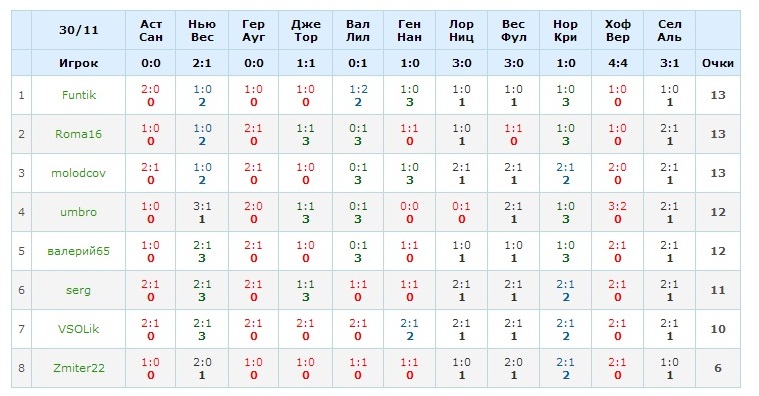Viewport: 759px width, 396px height.
Task: Select the 30/11 date header cell
Action: [78, 30]
